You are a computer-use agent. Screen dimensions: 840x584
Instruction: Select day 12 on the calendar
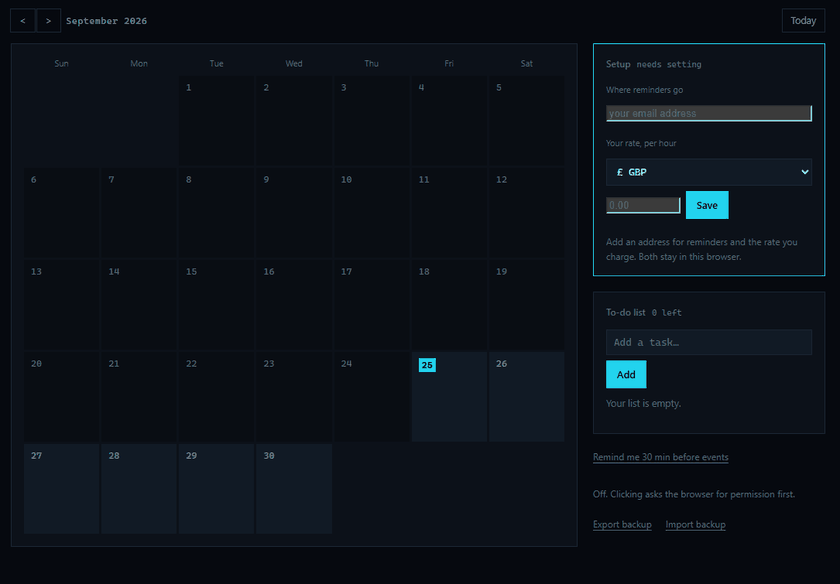click(527, 213)
